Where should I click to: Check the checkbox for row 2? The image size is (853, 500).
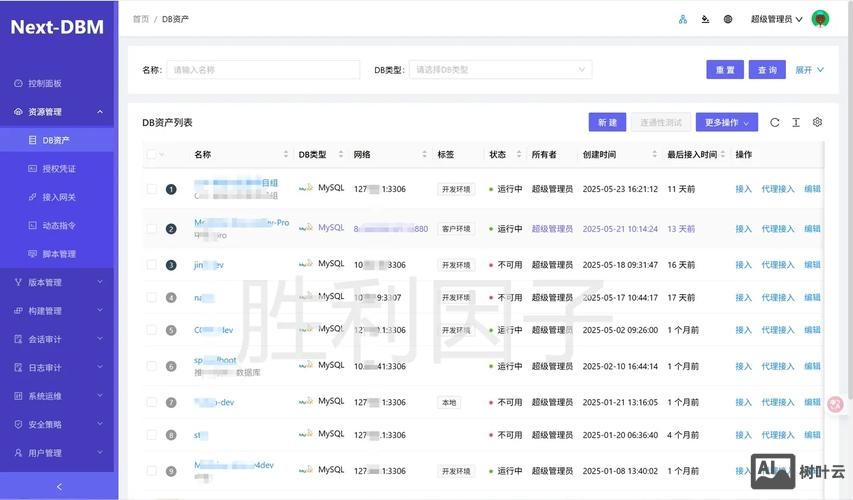(x=151, y=229)
